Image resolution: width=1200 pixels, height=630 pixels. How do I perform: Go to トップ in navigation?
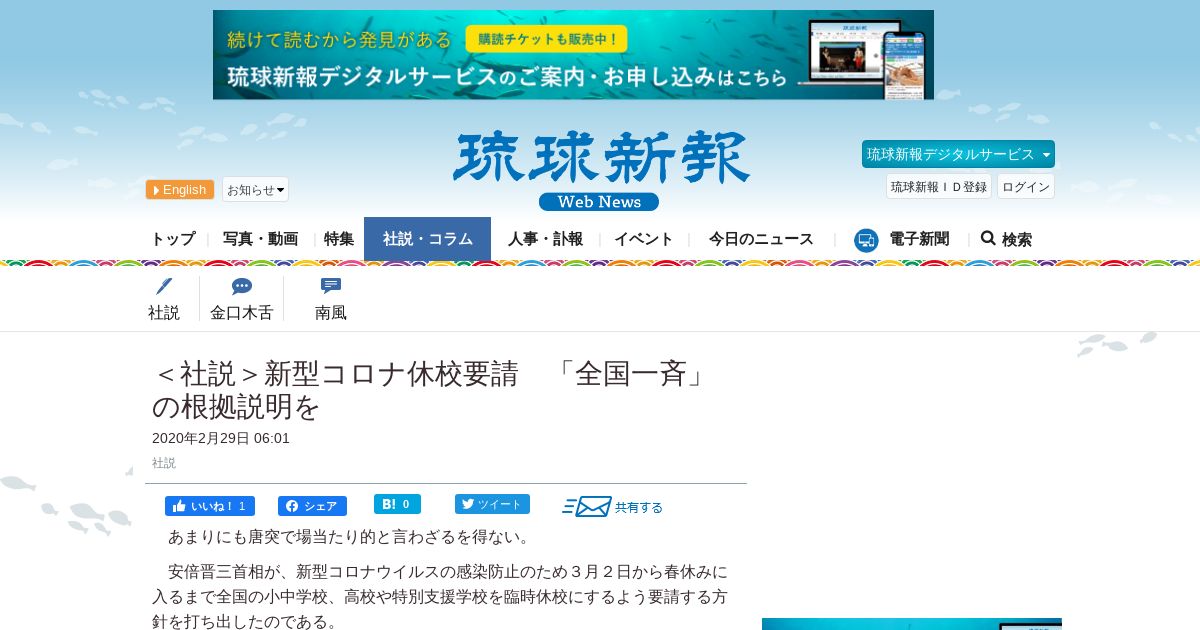point(173,239)
